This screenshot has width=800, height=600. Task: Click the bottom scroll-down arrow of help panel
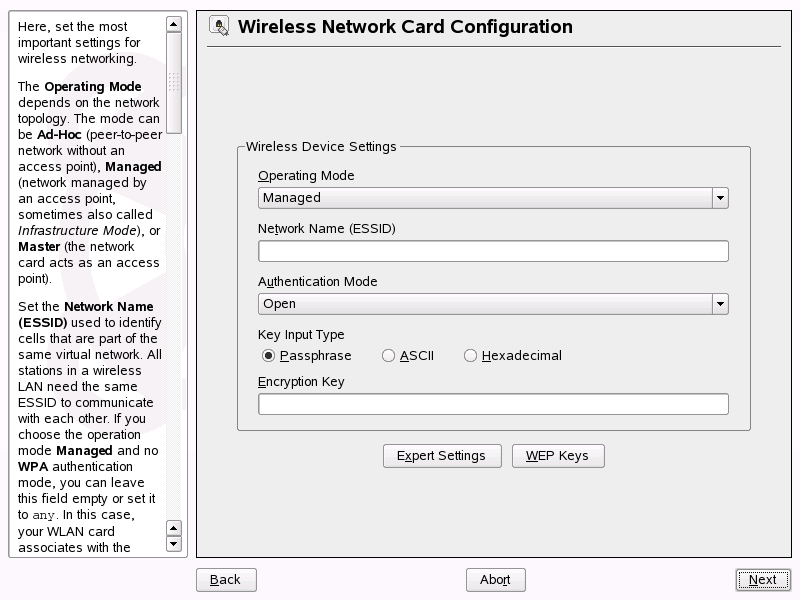174,544
